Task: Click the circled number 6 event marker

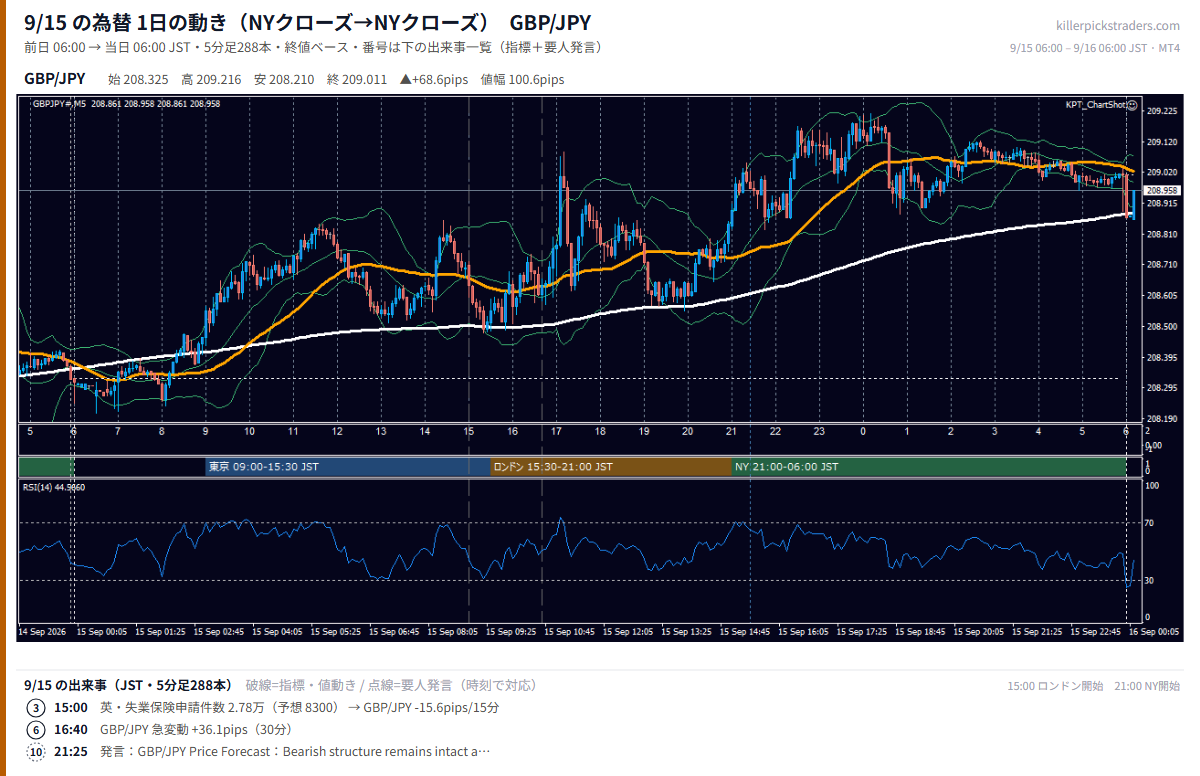Action: pos(36,729)
